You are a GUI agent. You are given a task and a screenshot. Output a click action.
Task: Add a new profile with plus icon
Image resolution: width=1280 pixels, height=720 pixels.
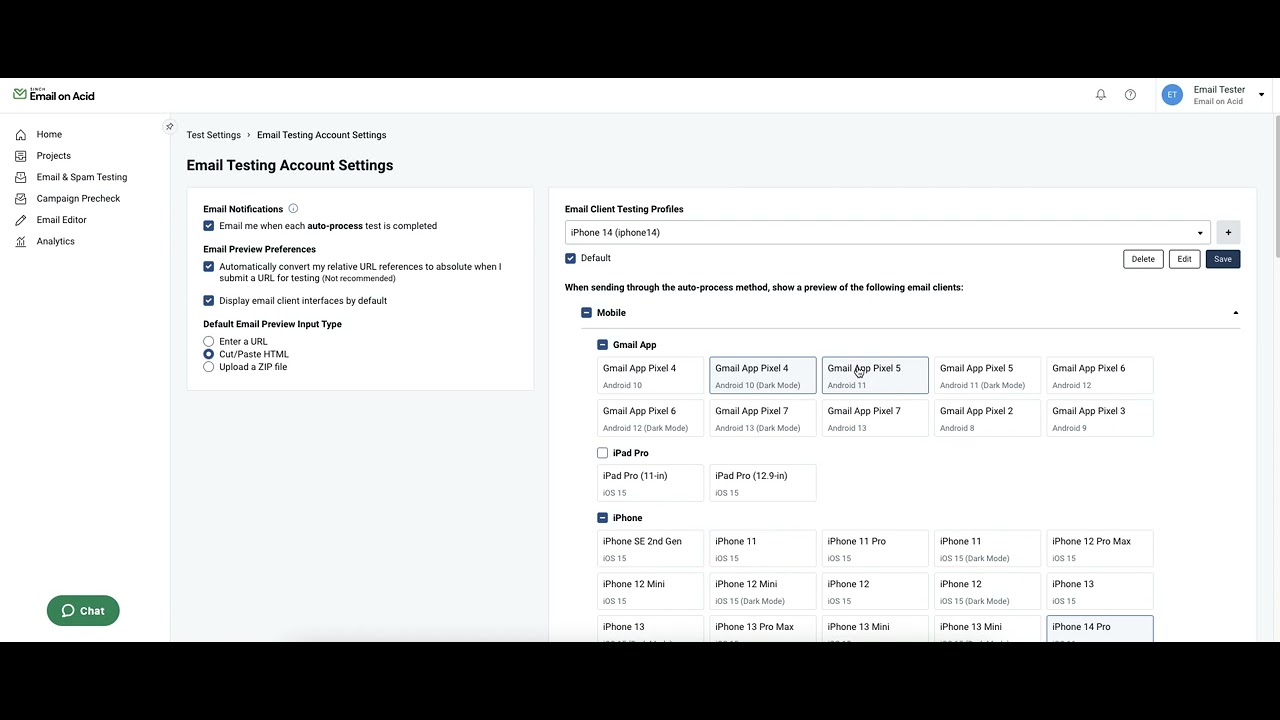[x=1228, y=233]
